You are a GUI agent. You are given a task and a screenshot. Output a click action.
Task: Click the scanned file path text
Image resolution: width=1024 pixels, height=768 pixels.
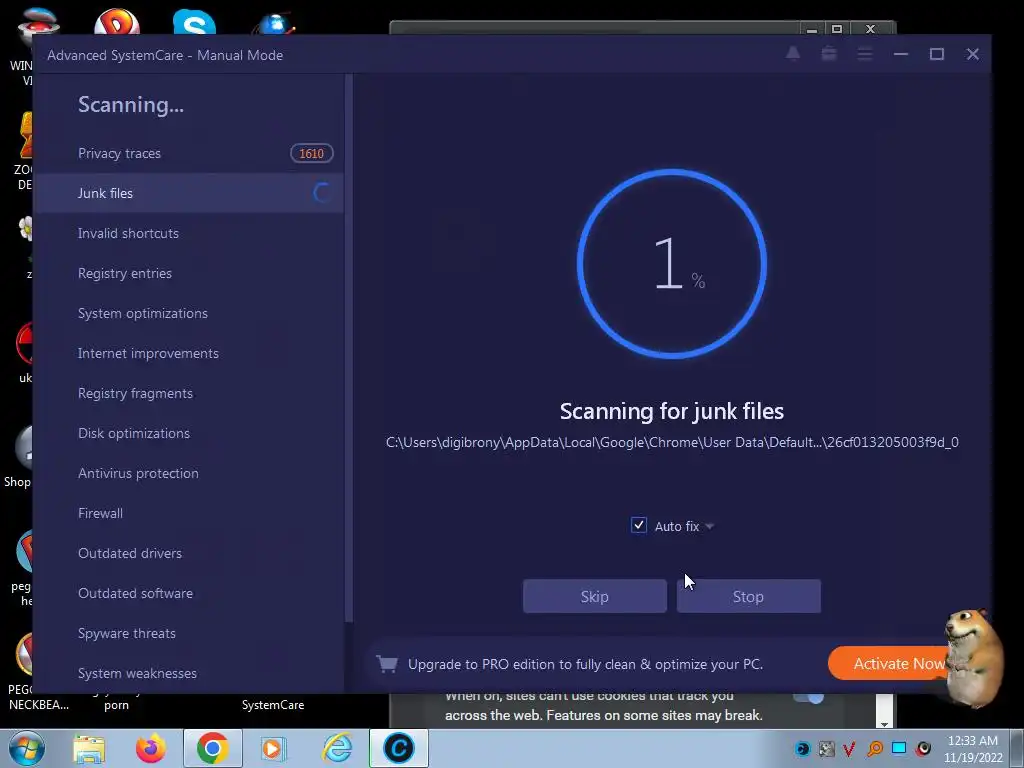pos(672,442)
